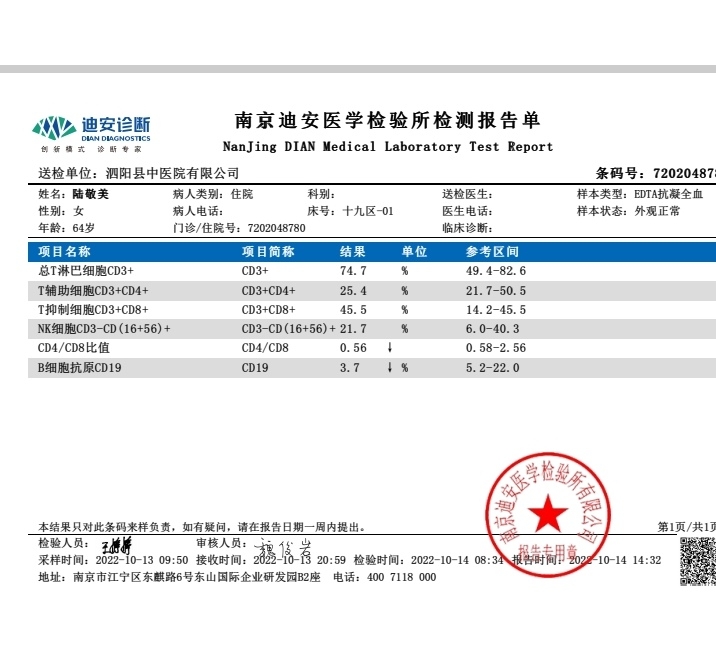Image resolution: width=716 pixels, height=657 pixels.
Task: Click the 检验时间 2022-10-14 08:34 value
Action: point(457,560)
